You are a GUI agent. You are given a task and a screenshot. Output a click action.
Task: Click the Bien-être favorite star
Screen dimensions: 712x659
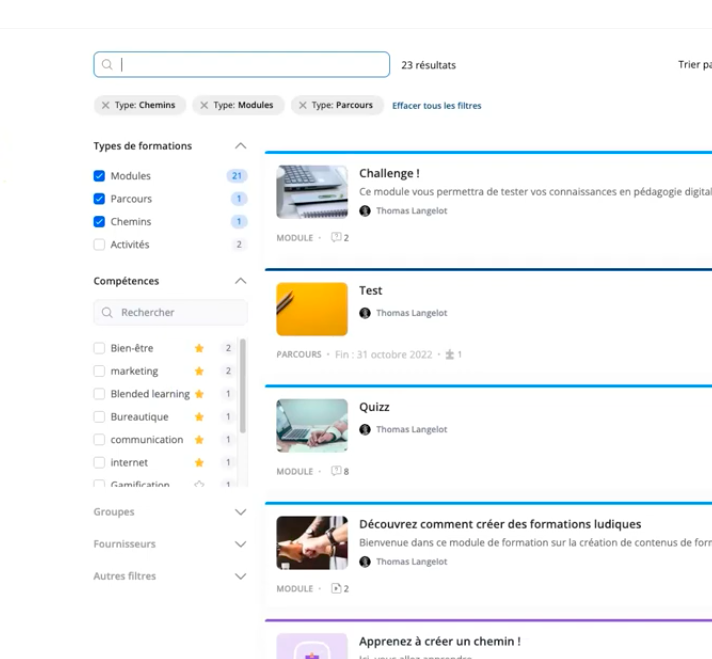tap(199, 348)
